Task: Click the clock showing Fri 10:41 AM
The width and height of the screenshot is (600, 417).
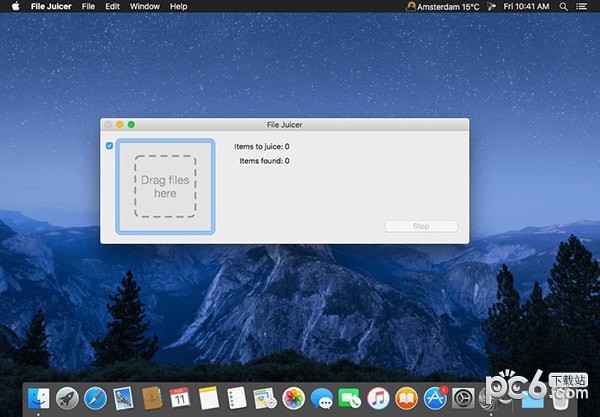Action: tap(526, 7)
